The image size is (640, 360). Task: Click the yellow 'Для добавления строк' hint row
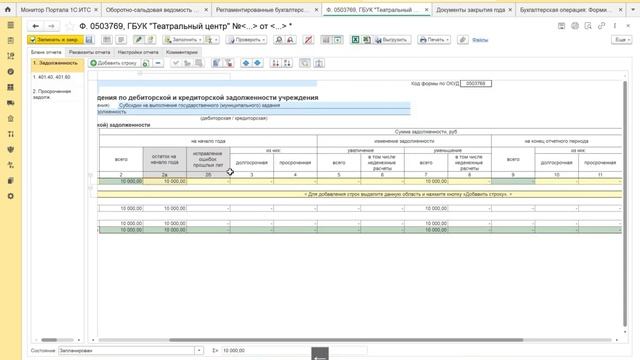click(x=360, y=194)
